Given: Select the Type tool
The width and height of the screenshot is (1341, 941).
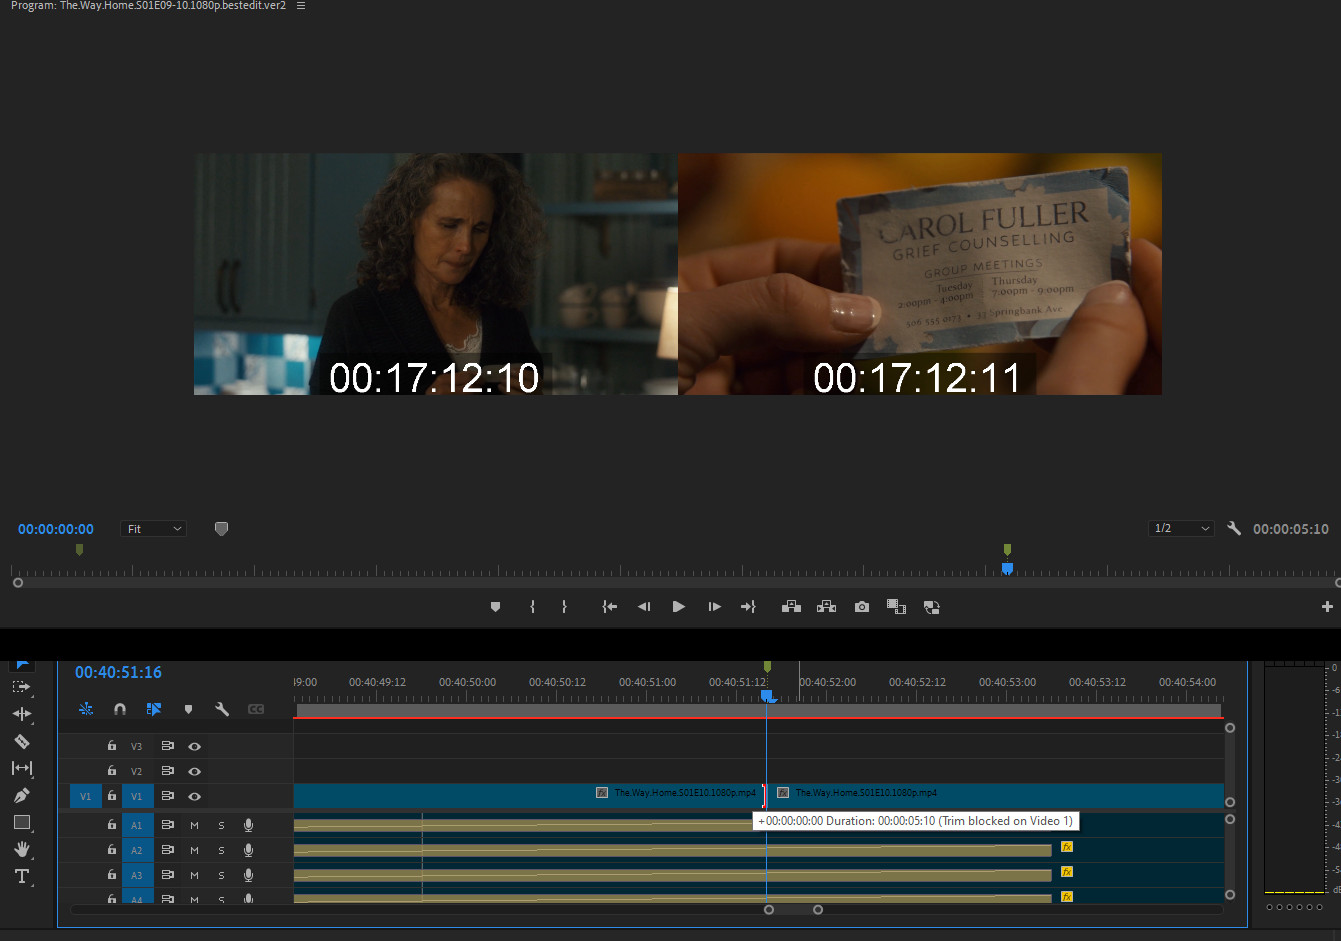Looking at the screenshot, I should tap(21, 876).
